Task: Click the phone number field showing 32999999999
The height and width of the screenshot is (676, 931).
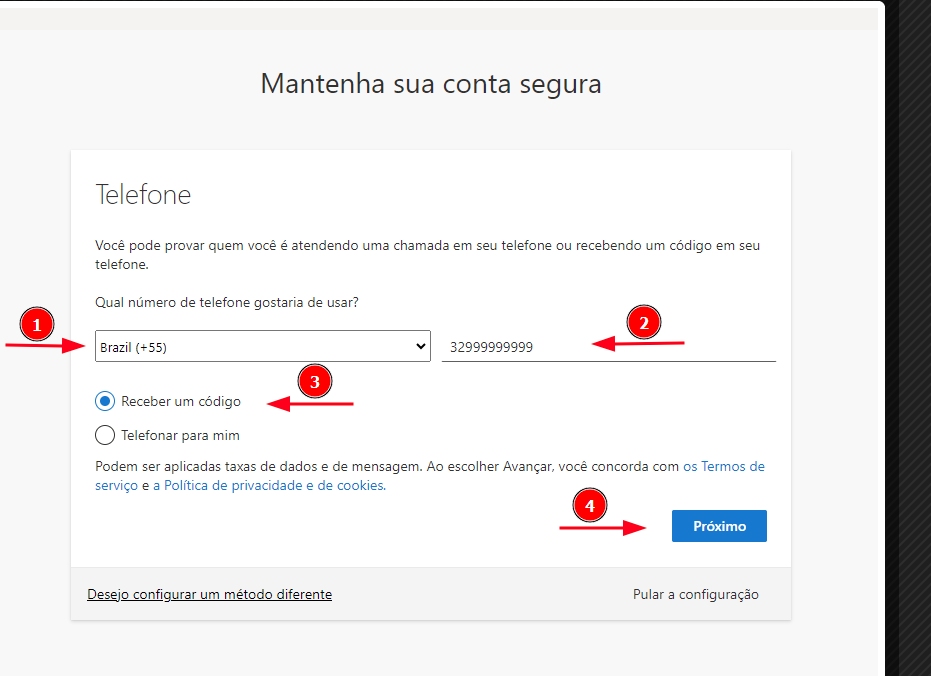Action: (x=608, y=347)
